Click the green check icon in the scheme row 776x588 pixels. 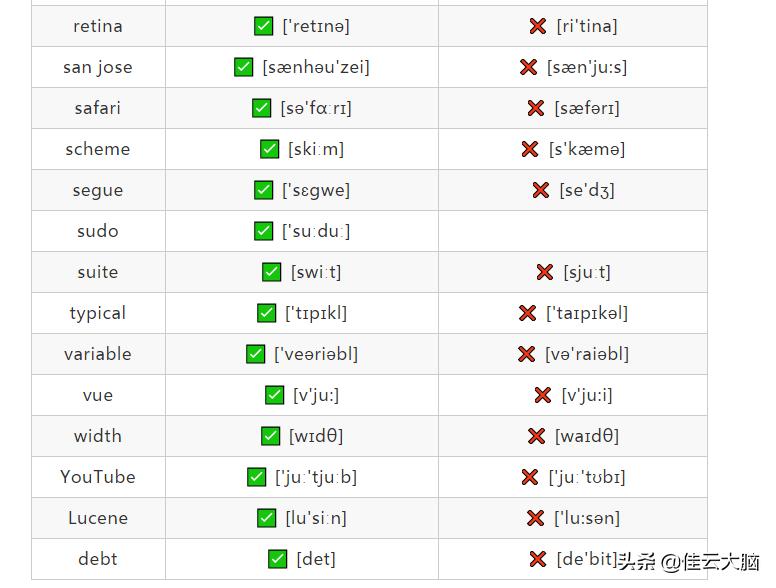[x=269, y=149]
